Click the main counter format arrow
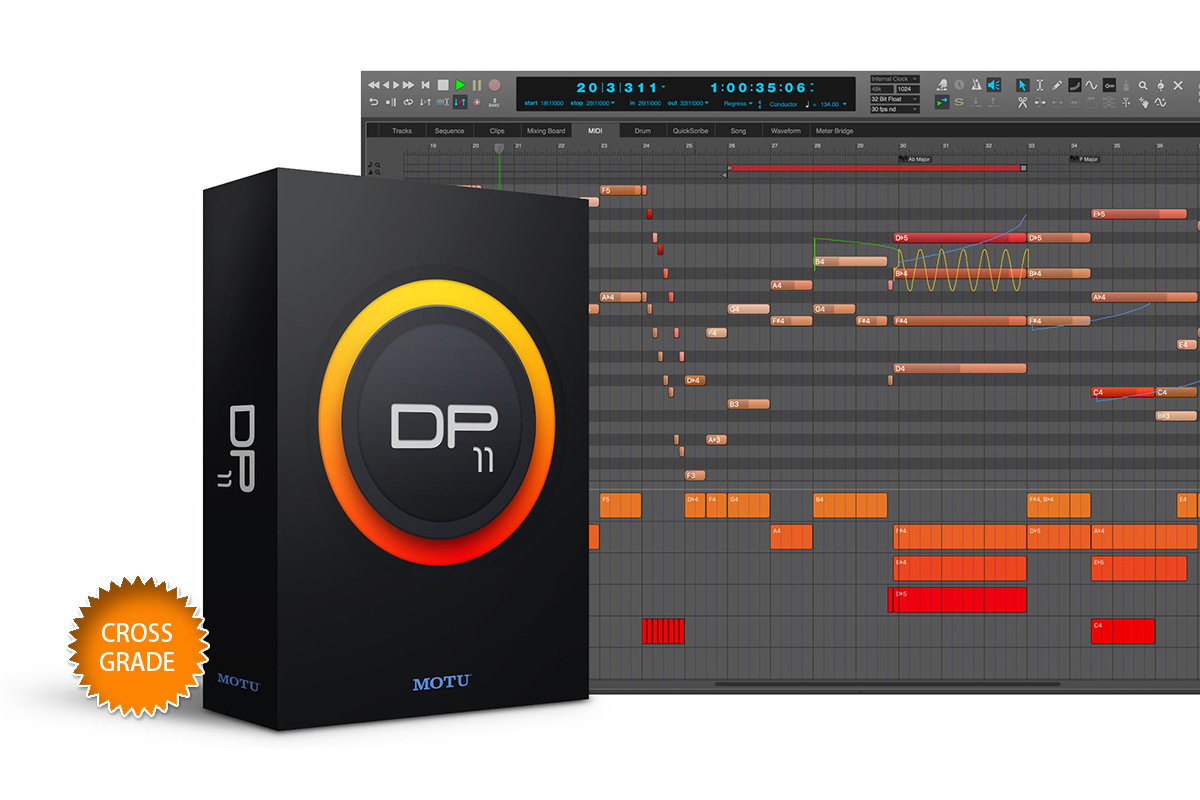1200x800 pixels. tap(663, 86)
